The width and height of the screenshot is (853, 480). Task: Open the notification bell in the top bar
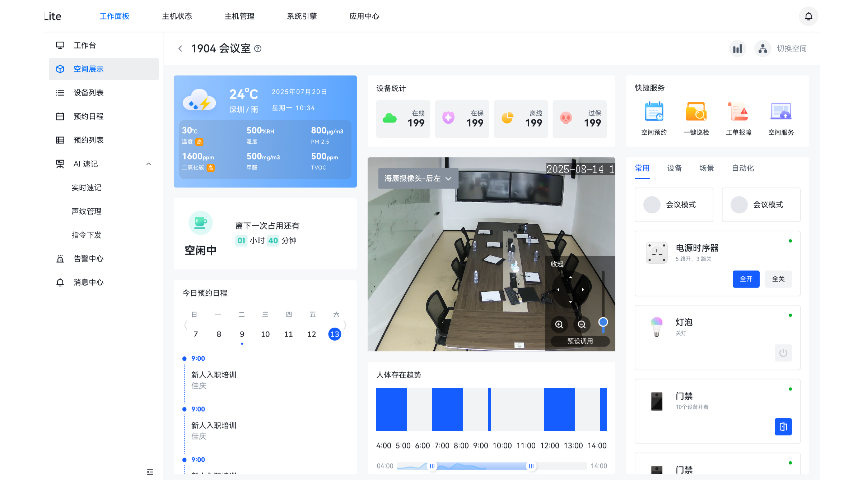tap(808, 16)
